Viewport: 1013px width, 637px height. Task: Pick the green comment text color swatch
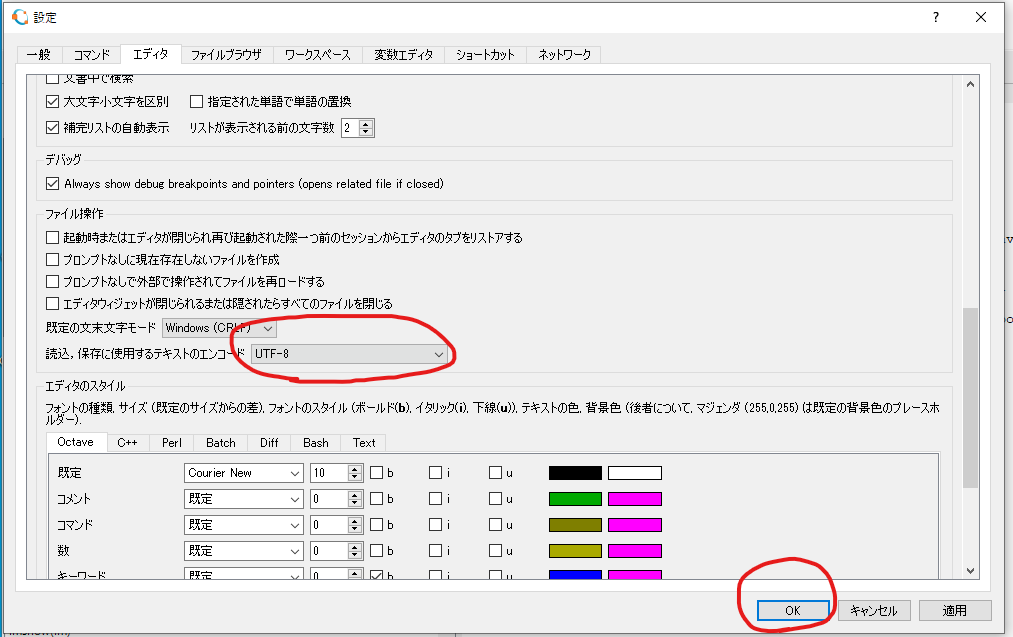(x=575, y=498)
